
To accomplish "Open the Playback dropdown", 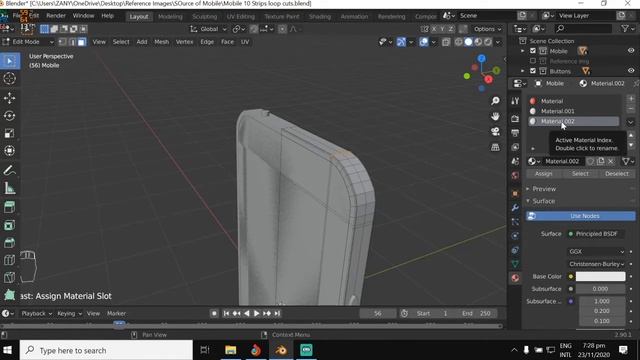I will (x=37, y=313).
